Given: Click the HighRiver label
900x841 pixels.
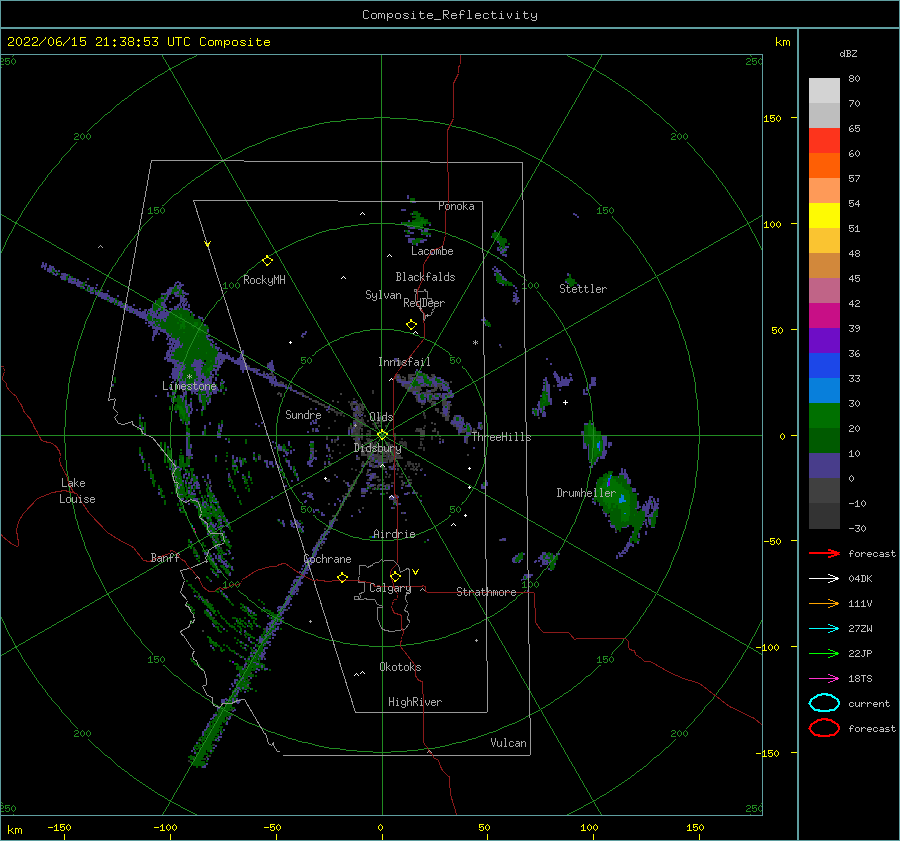Looking at the screenshot, I should (415, 702).
